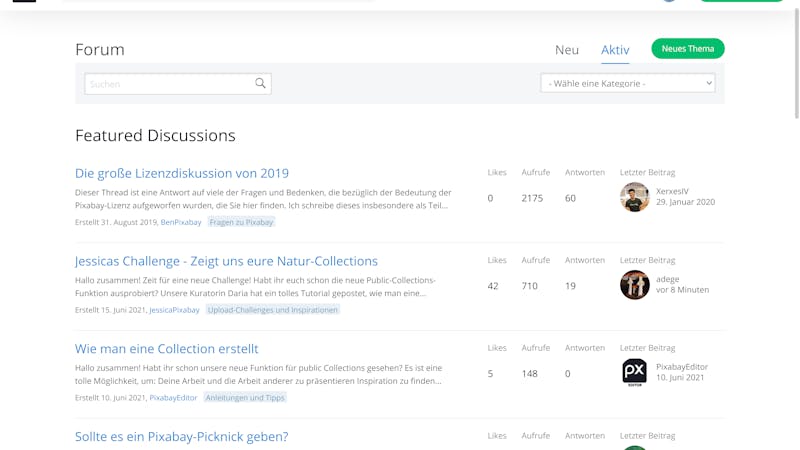Open 'Die große Lizenzdiskussion von 2019' thread
Screen dimensions: 800x450
pos(182,173)
